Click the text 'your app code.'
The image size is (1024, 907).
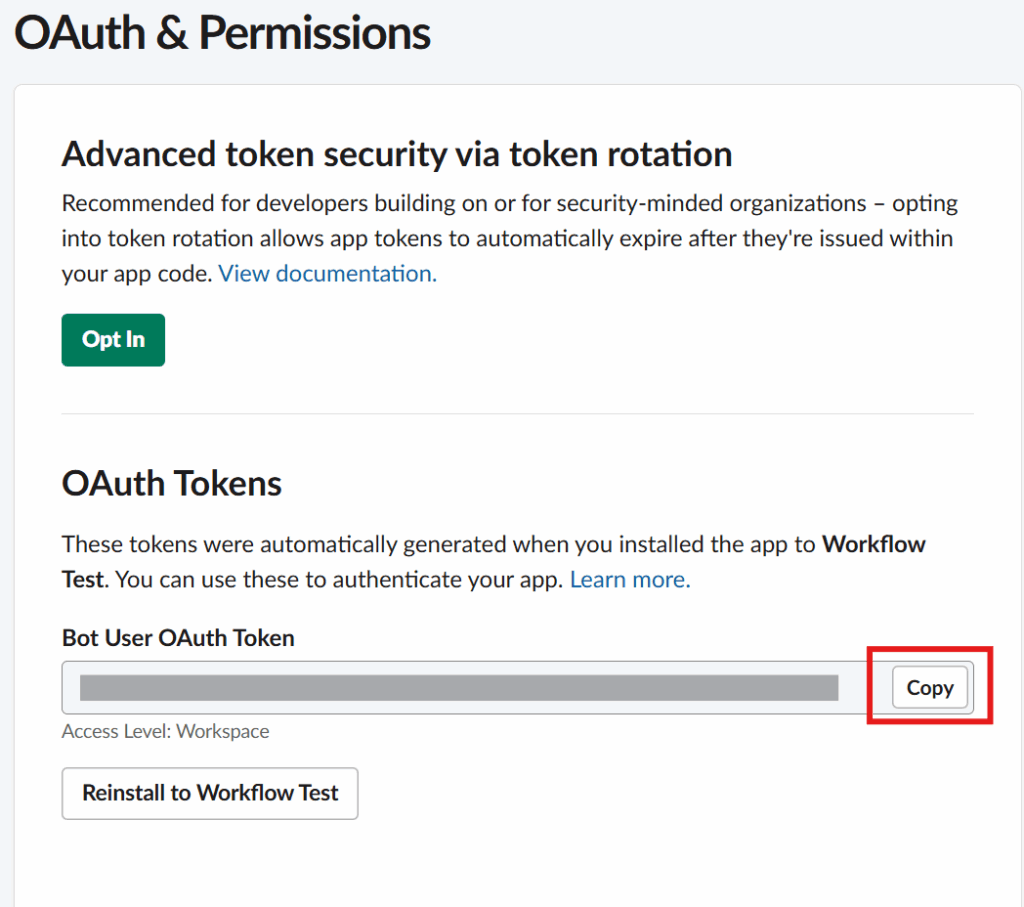coord(137,274)
